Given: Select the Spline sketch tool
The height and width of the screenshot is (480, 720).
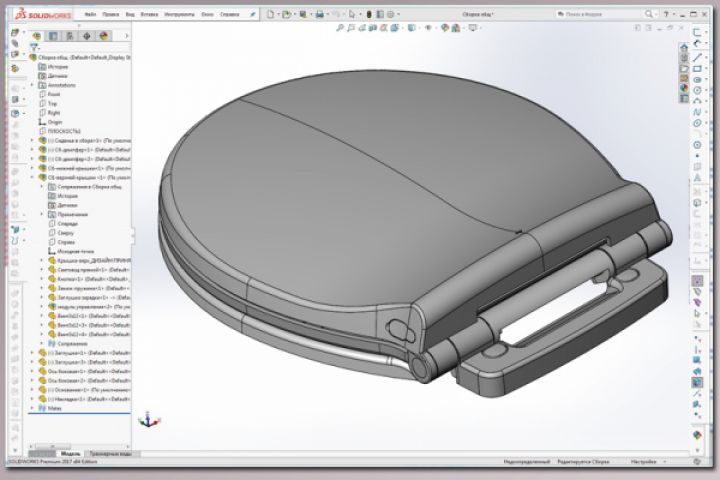Looking at the screenshot, I should point(698,112).
